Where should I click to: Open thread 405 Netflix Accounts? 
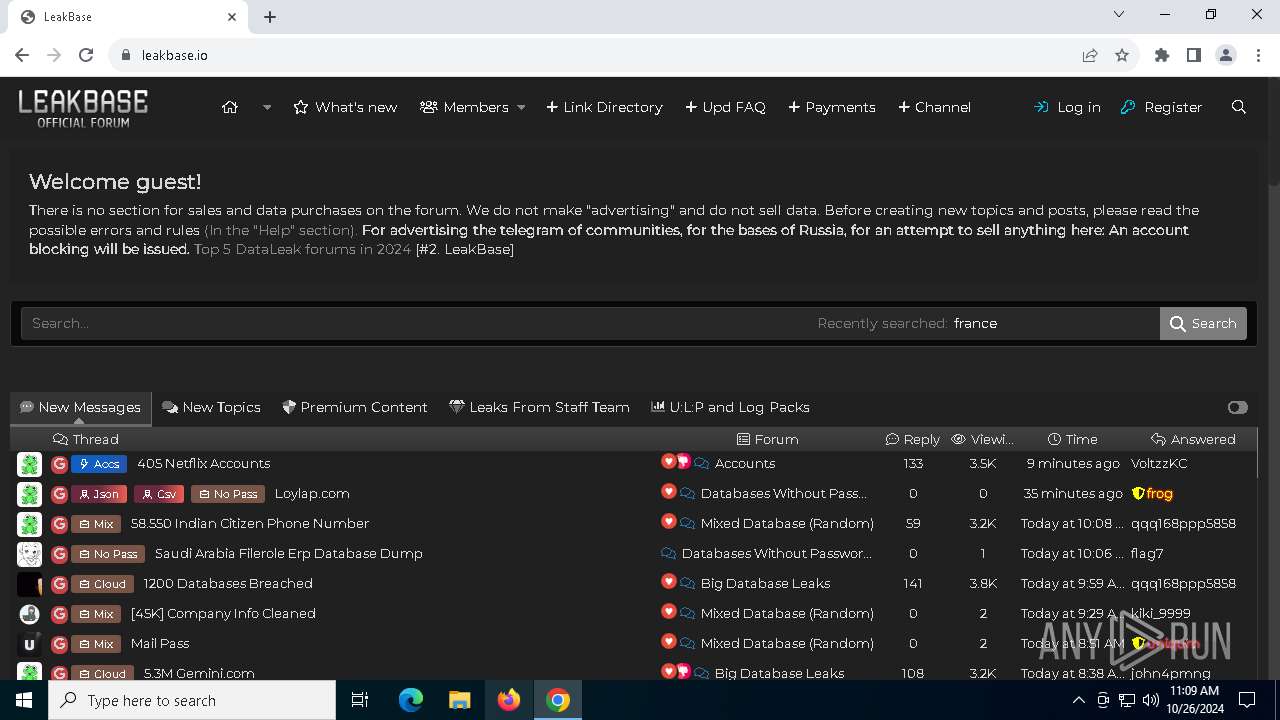(204, 463)
